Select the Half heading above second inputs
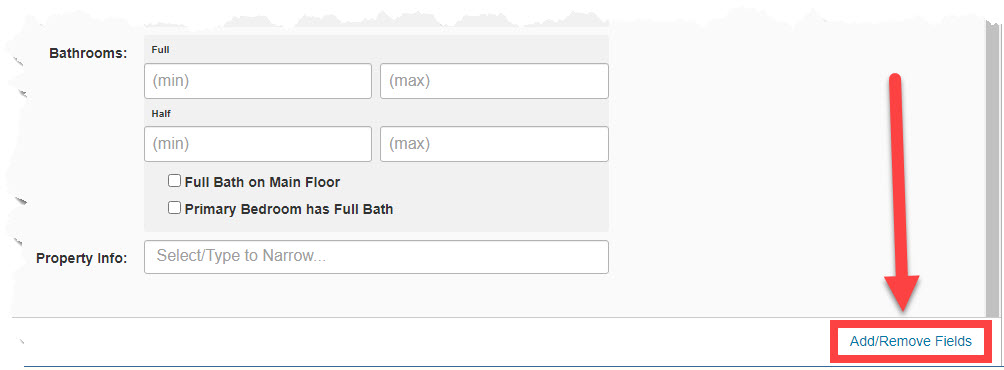The image size is (1004, 370). click(x=161, y=113)
